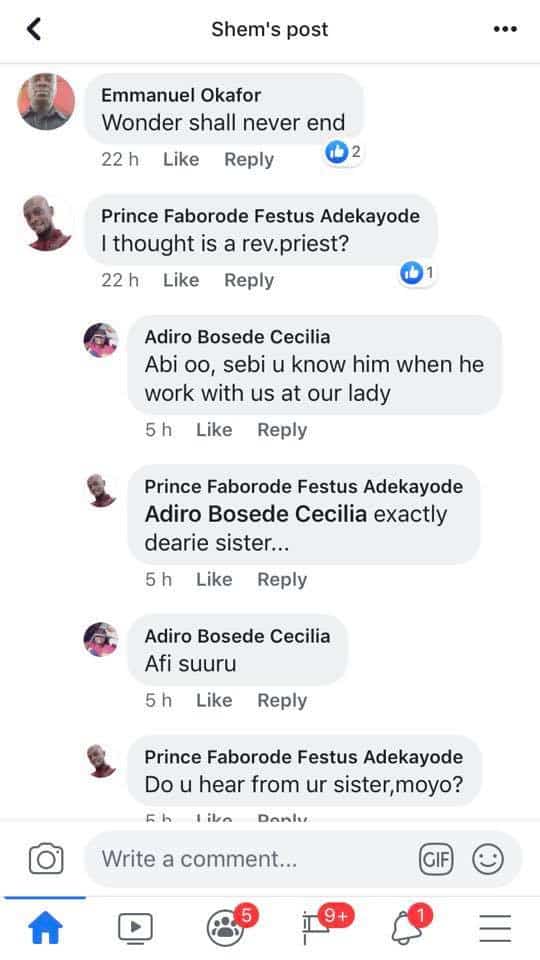This screenshot has height=960, width=540.
Task: Go back using the back arrow
Action: (34, 29)
